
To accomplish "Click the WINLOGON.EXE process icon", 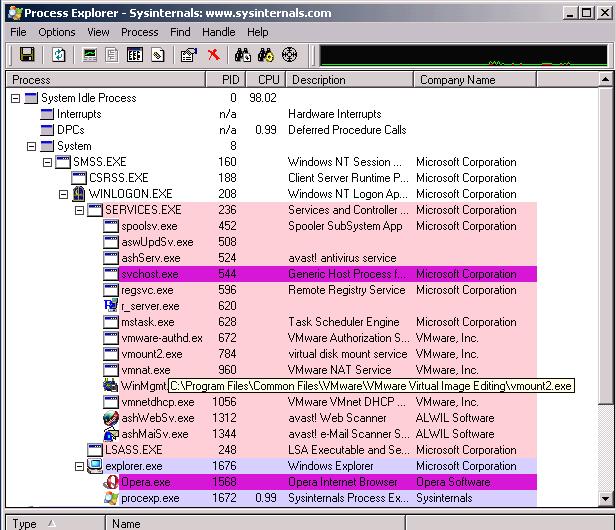I will (x=79, y=193).
